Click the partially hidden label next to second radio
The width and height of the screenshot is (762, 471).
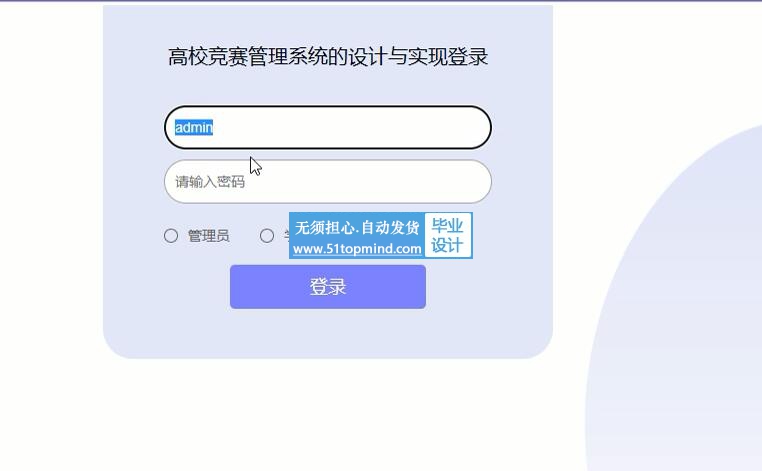coord(287,236)
